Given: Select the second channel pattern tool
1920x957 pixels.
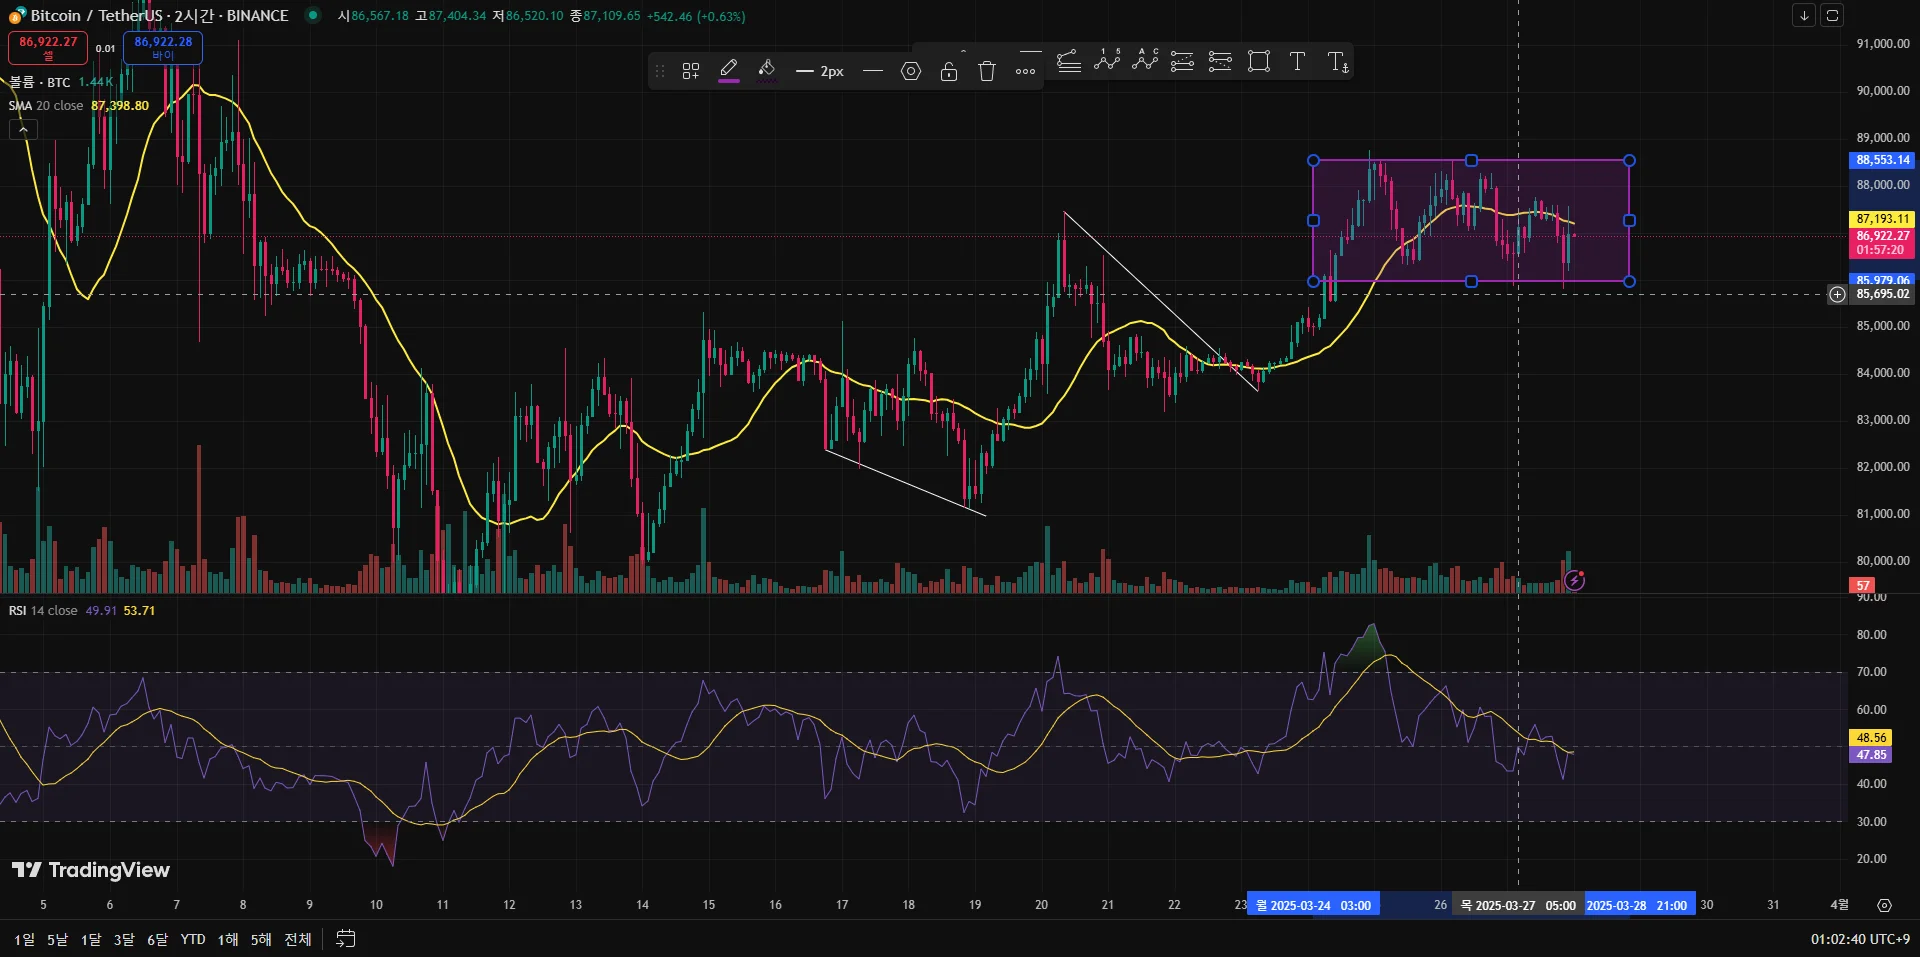Looking at the screenshot, I should click(x=1220, y=61).
